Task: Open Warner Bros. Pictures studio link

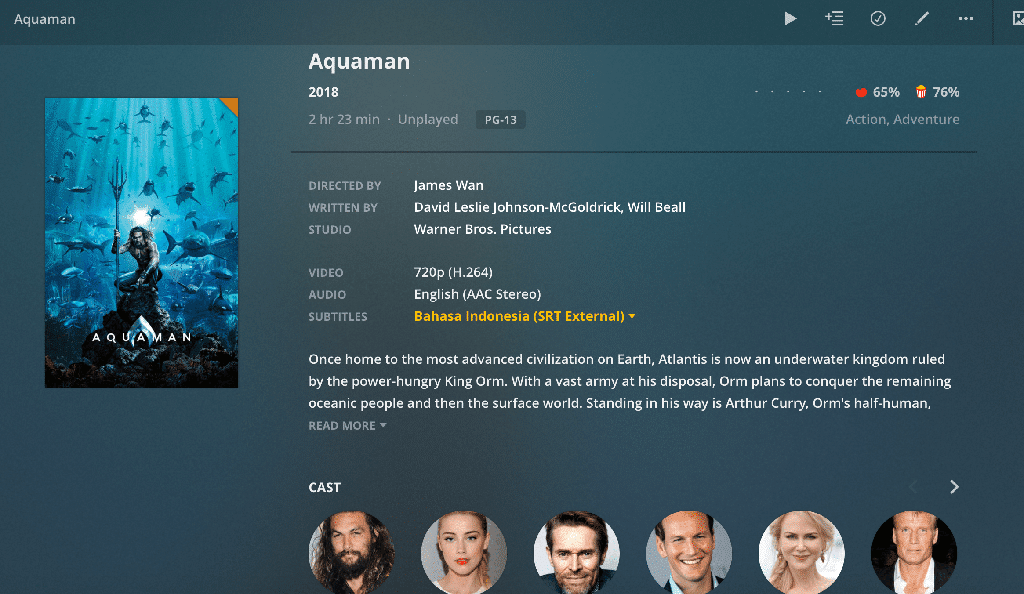Action: [x=483, y=229]
